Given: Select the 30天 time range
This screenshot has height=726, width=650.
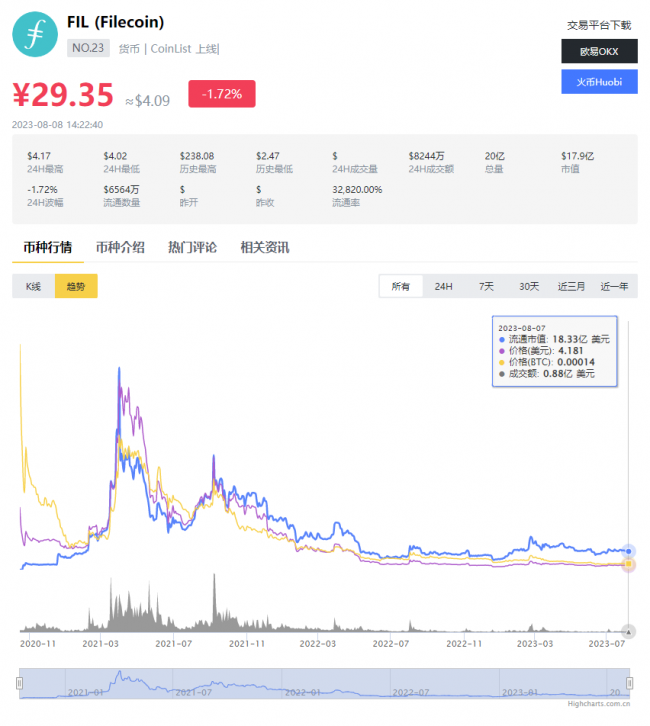Looking at the screenshot, I should click(x=529, y=286).
